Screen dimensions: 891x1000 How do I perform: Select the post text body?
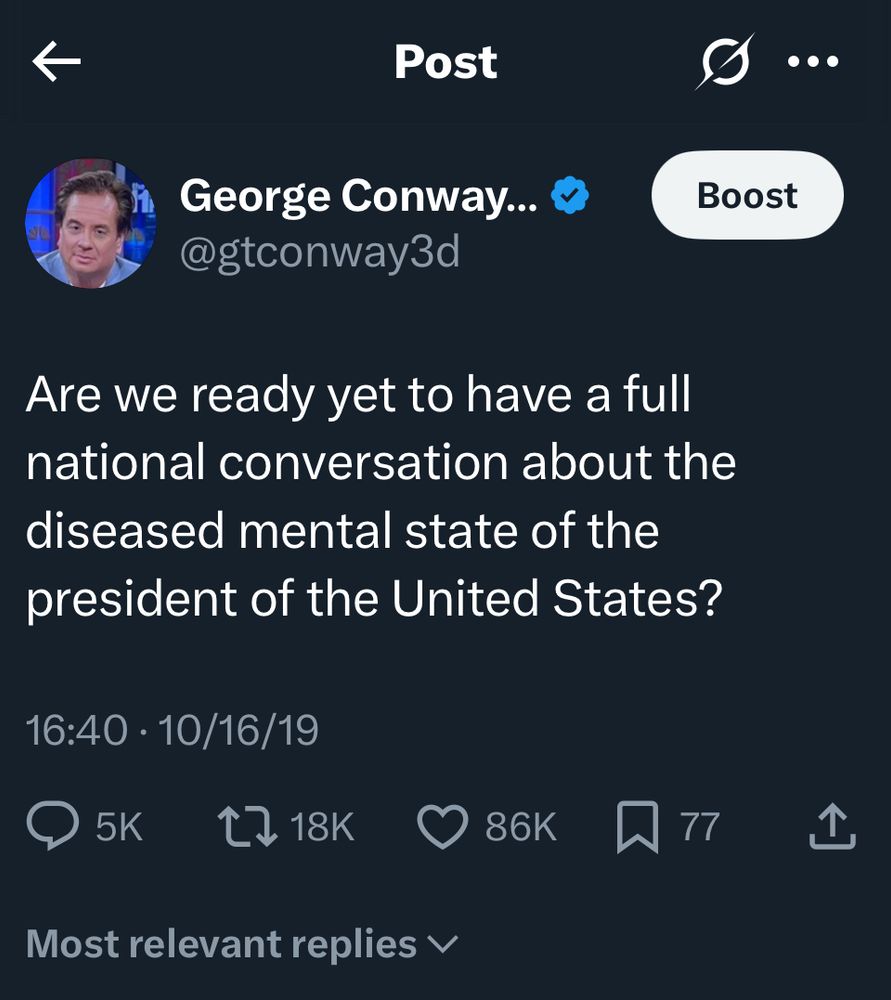click(381, 497)
